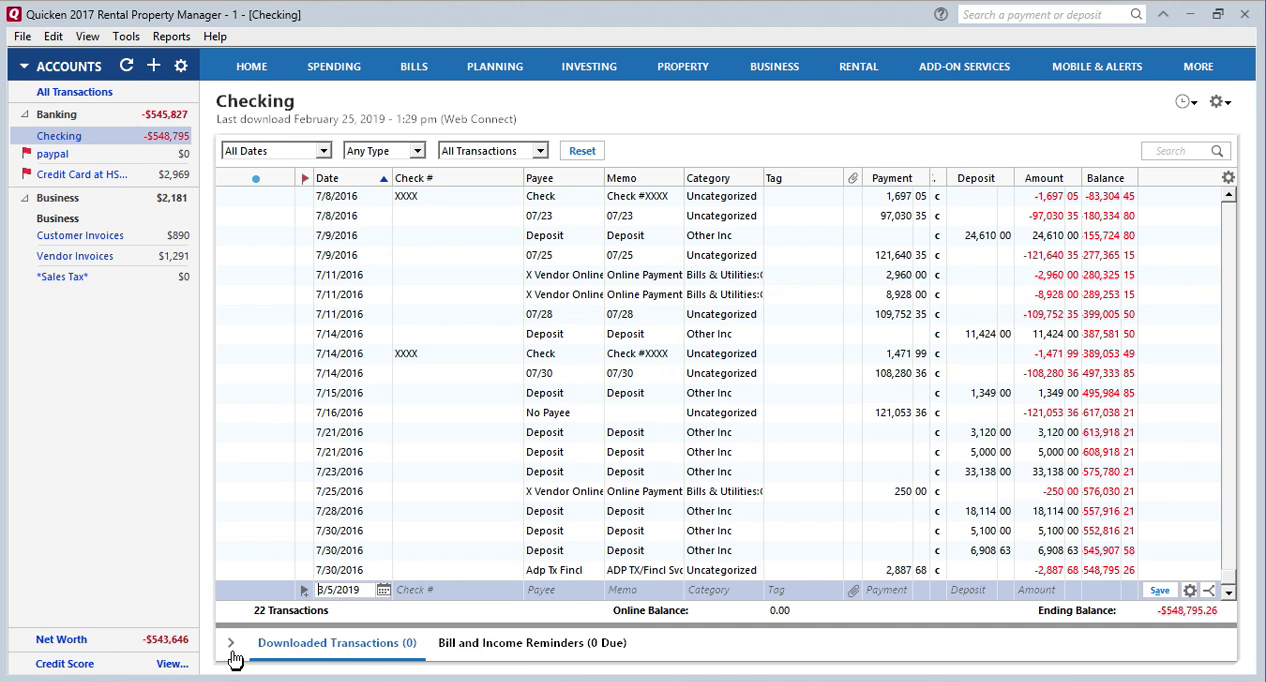Click the red flag beside paypal account

[27, 154]
